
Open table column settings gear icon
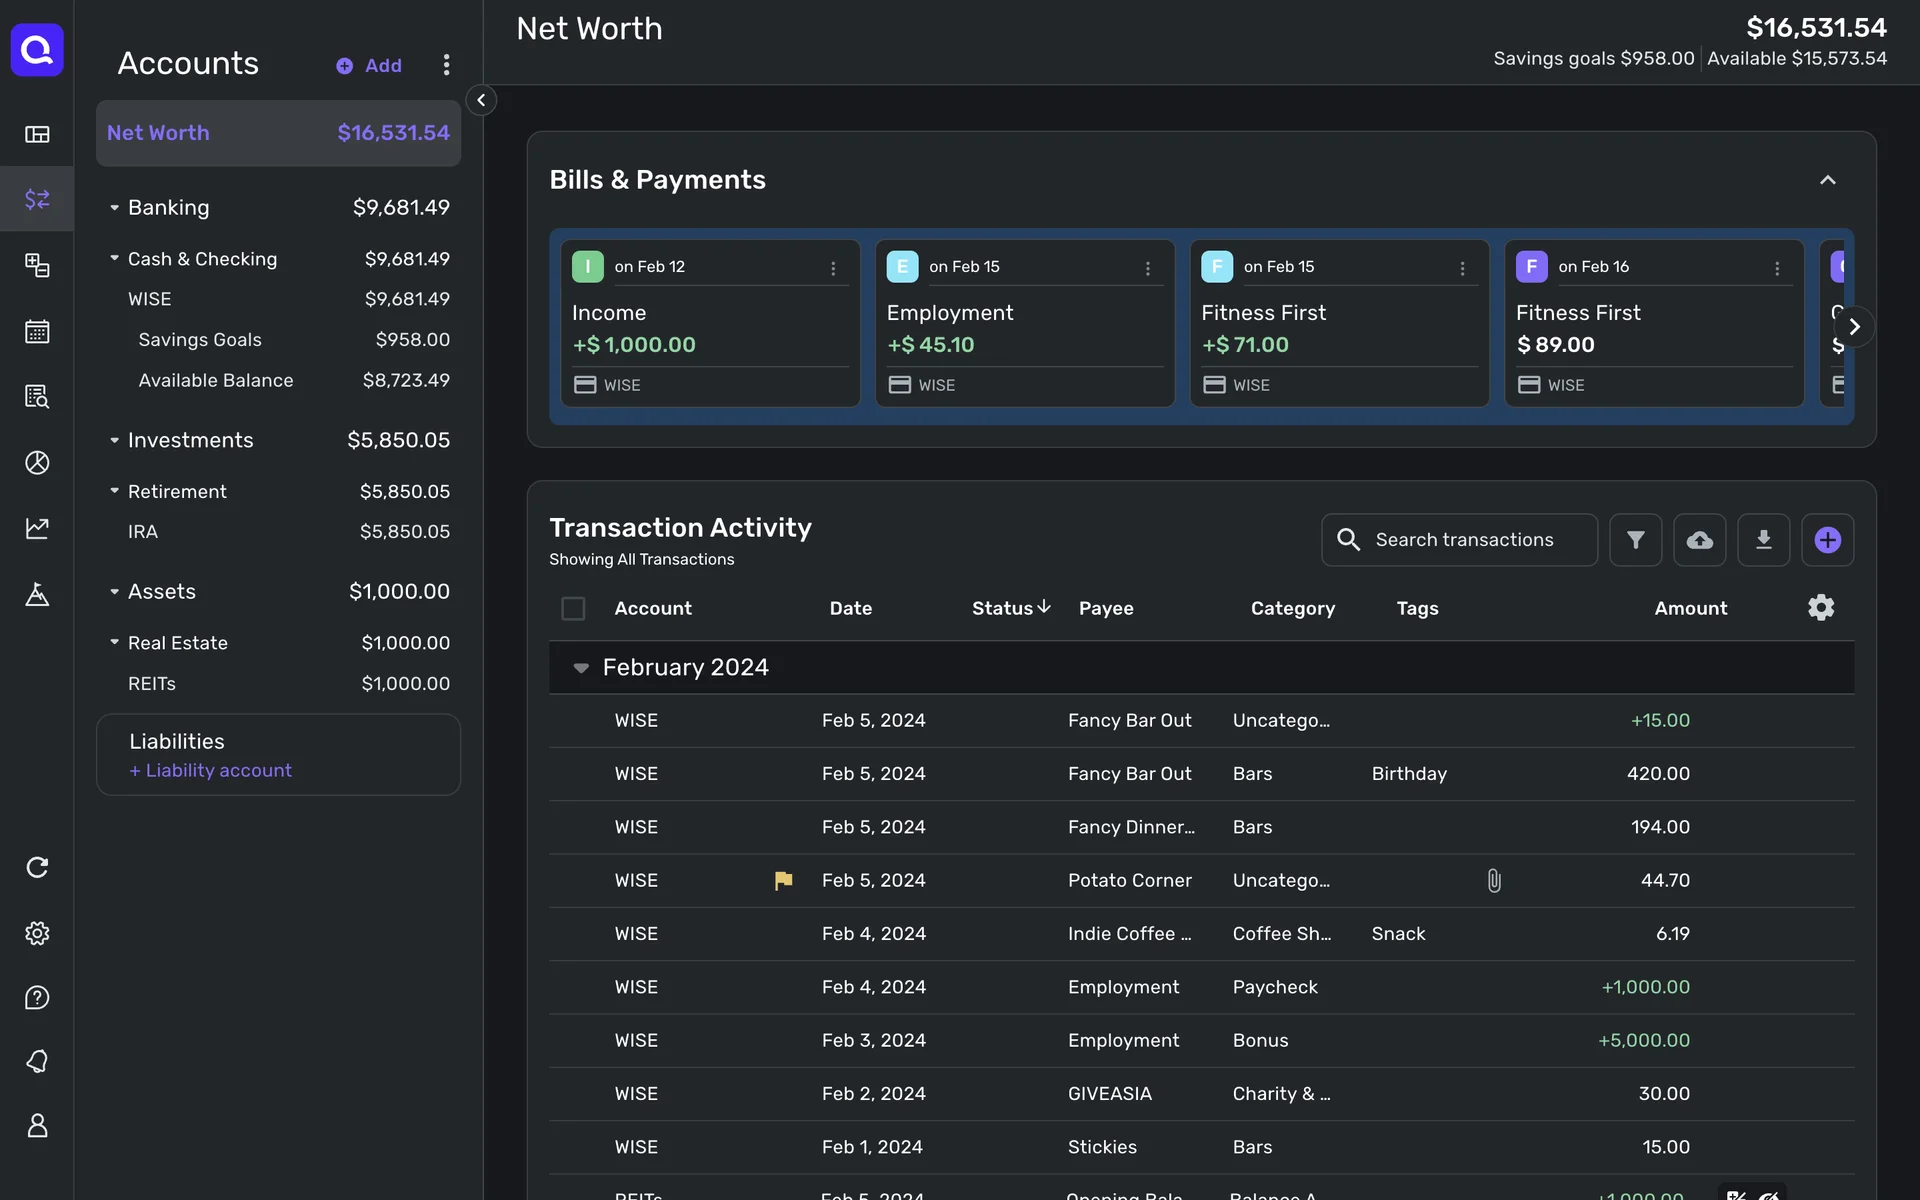1820,608
